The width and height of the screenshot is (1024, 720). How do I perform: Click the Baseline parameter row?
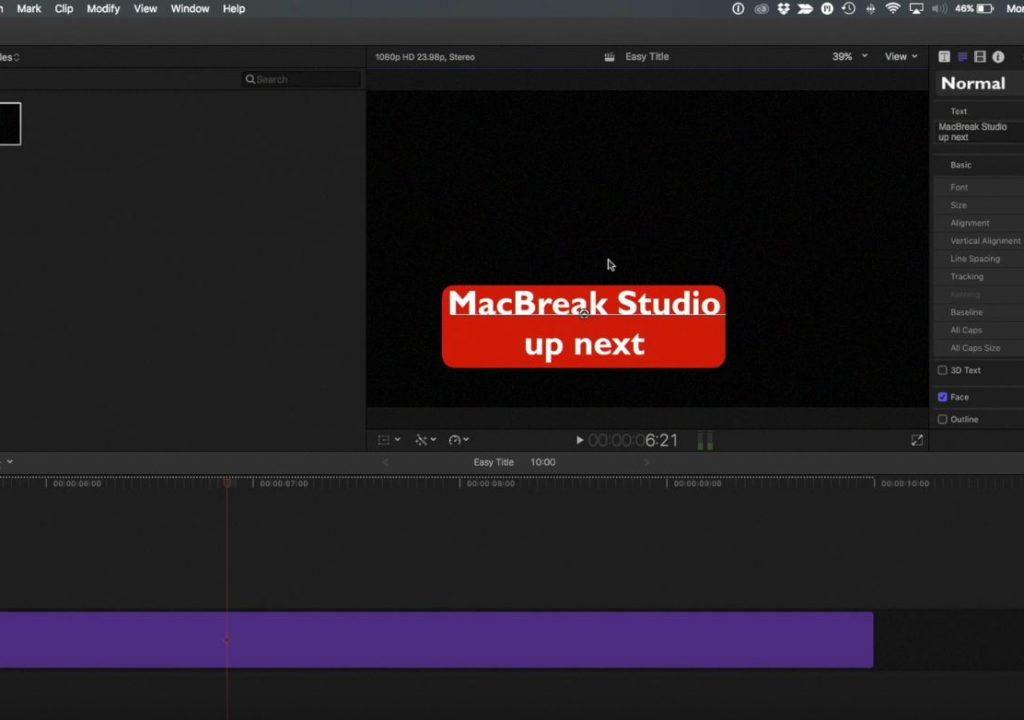click(979, 312)
